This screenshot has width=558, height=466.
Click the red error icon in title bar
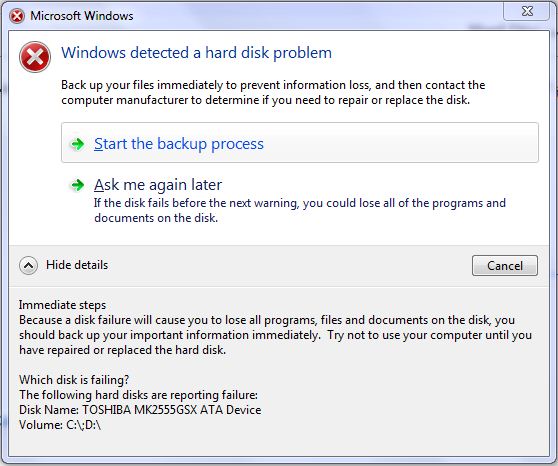(17, 16)
